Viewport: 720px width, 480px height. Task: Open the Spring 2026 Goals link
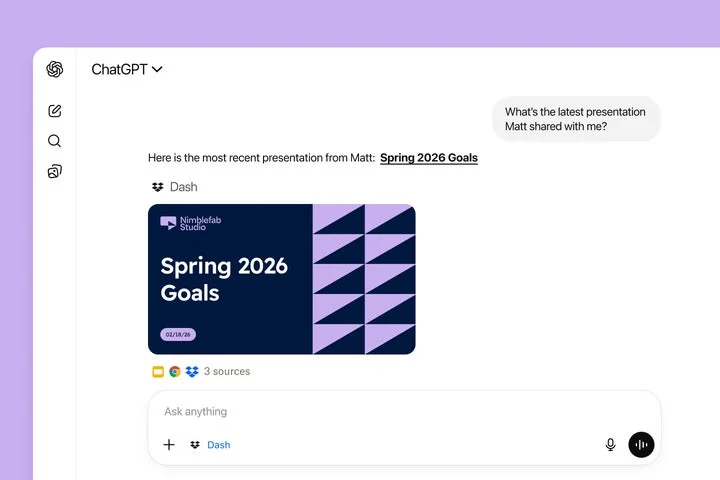pyautogui.click(x=429, y=158)
